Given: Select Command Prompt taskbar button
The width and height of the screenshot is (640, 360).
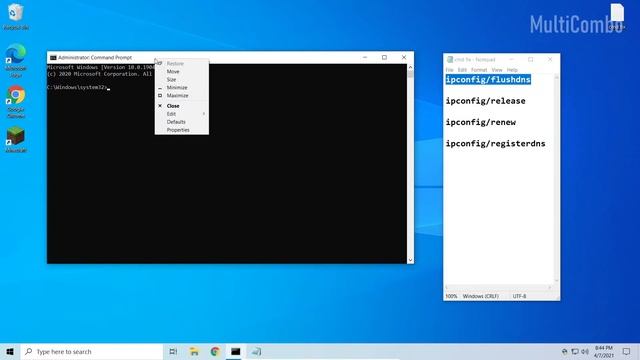Looking at the screenshot, I should click(236, 351).
